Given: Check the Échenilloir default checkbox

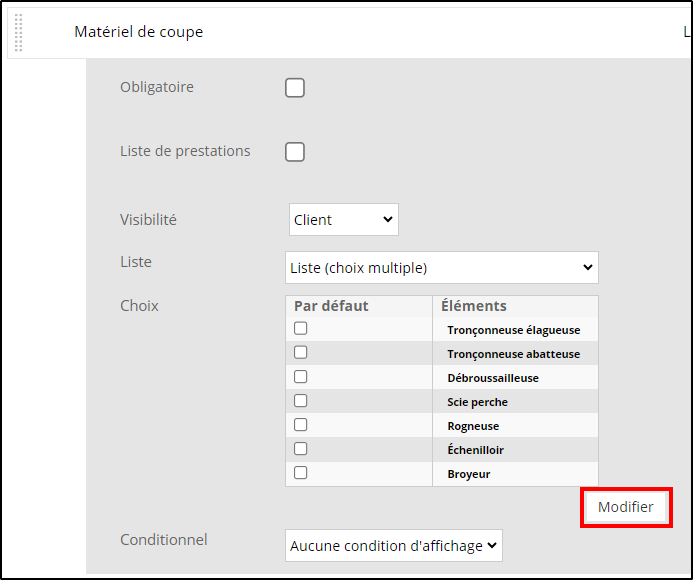Looking at the screenshot, I should (301, 449).
